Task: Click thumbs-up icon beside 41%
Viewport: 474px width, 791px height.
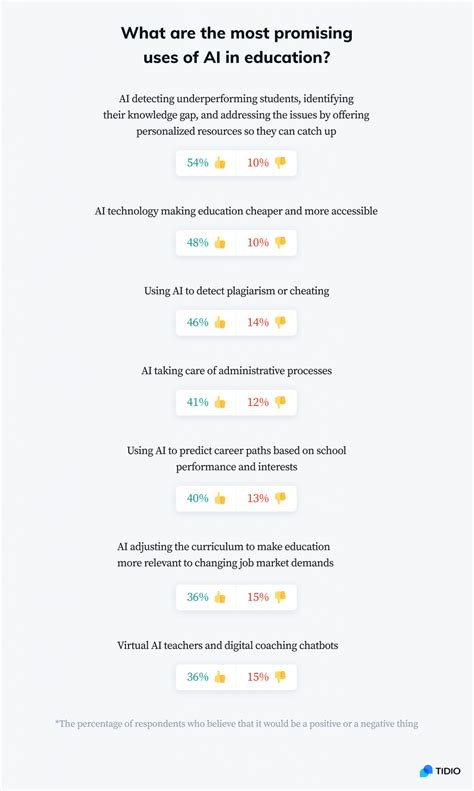Action: click(x=220, y=403)
